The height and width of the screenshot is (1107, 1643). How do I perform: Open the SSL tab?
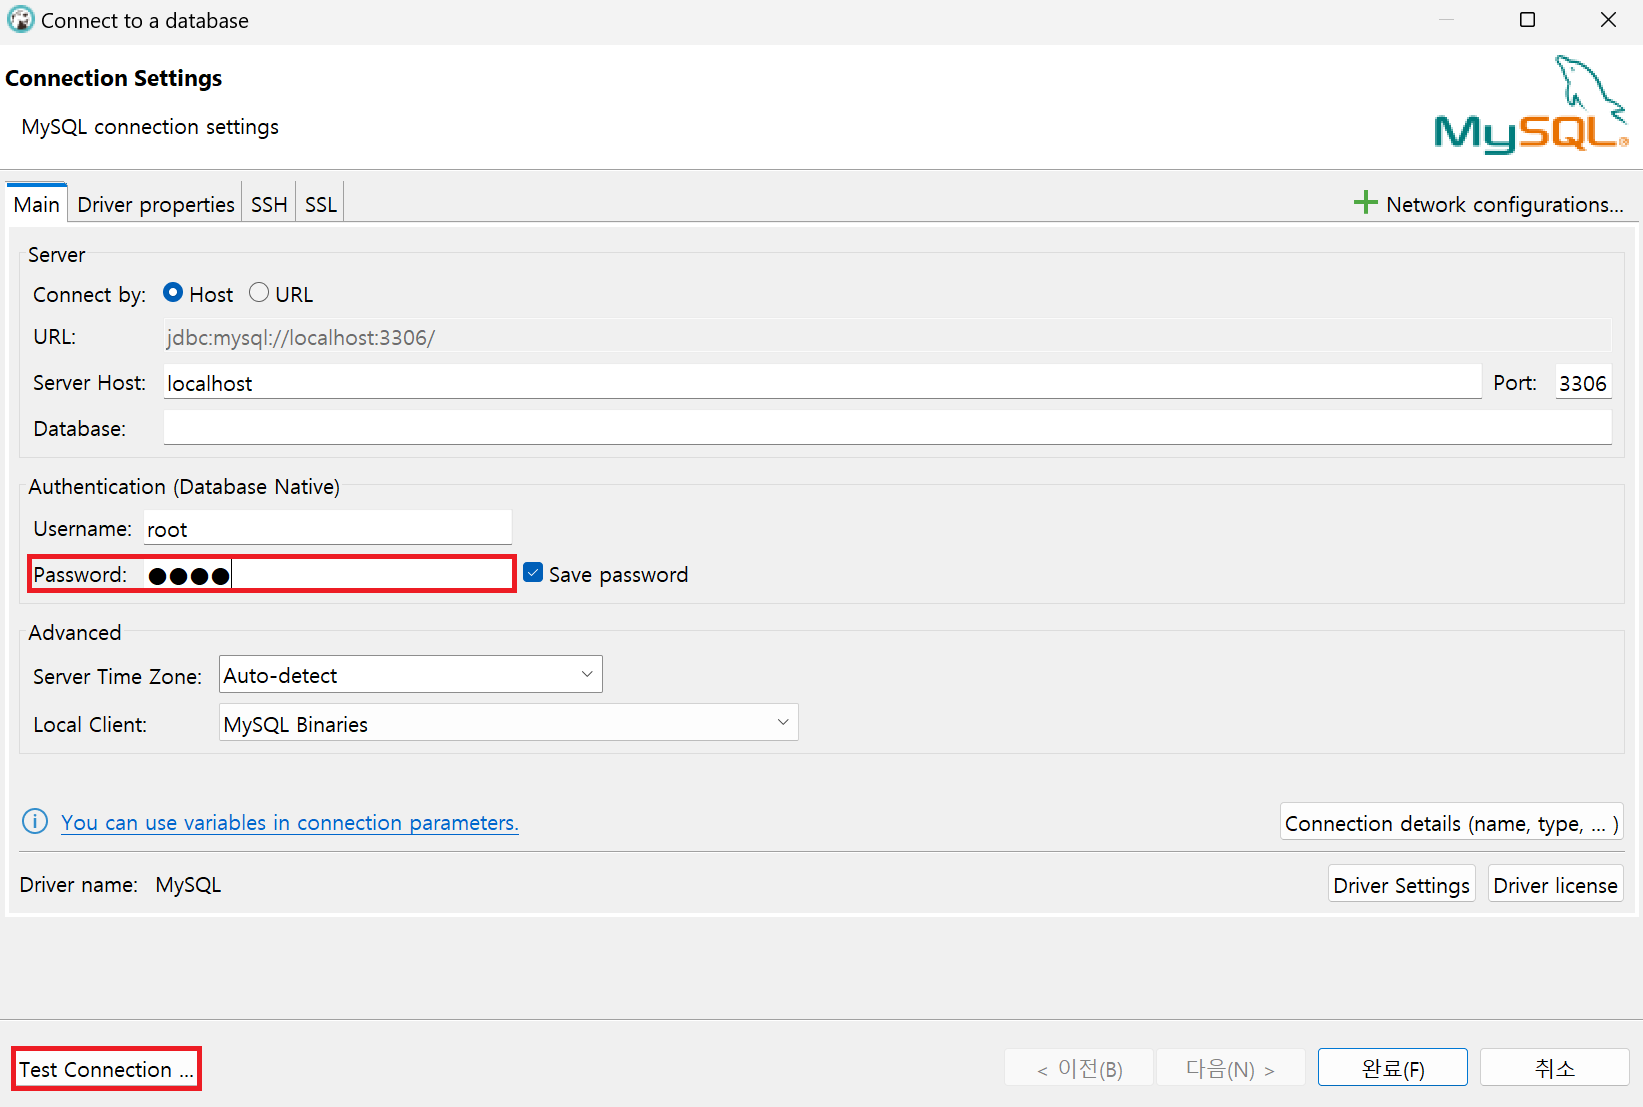pyautogui.click(x=321, y=204)
